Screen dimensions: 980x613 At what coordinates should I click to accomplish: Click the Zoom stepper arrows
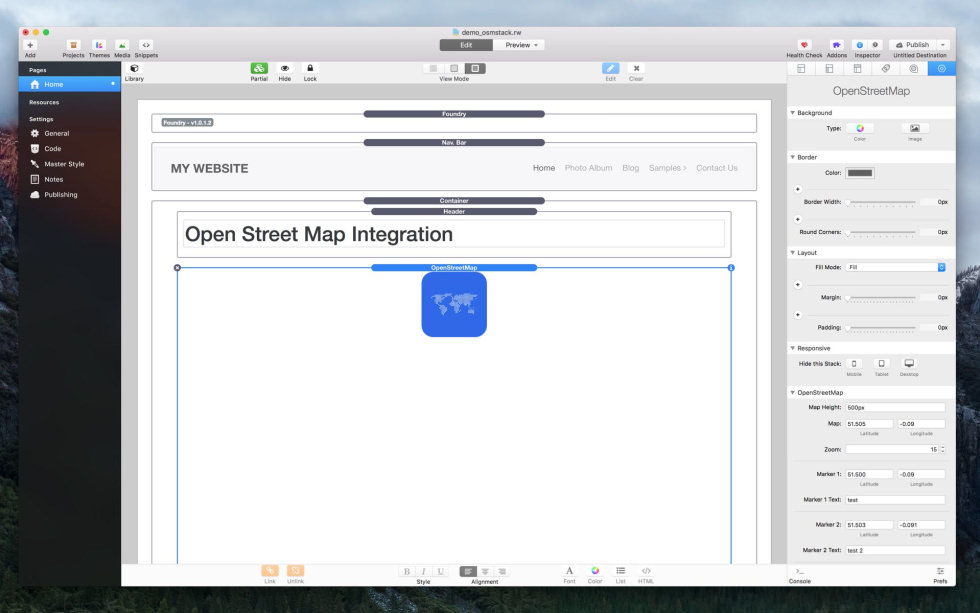point(942,450)
